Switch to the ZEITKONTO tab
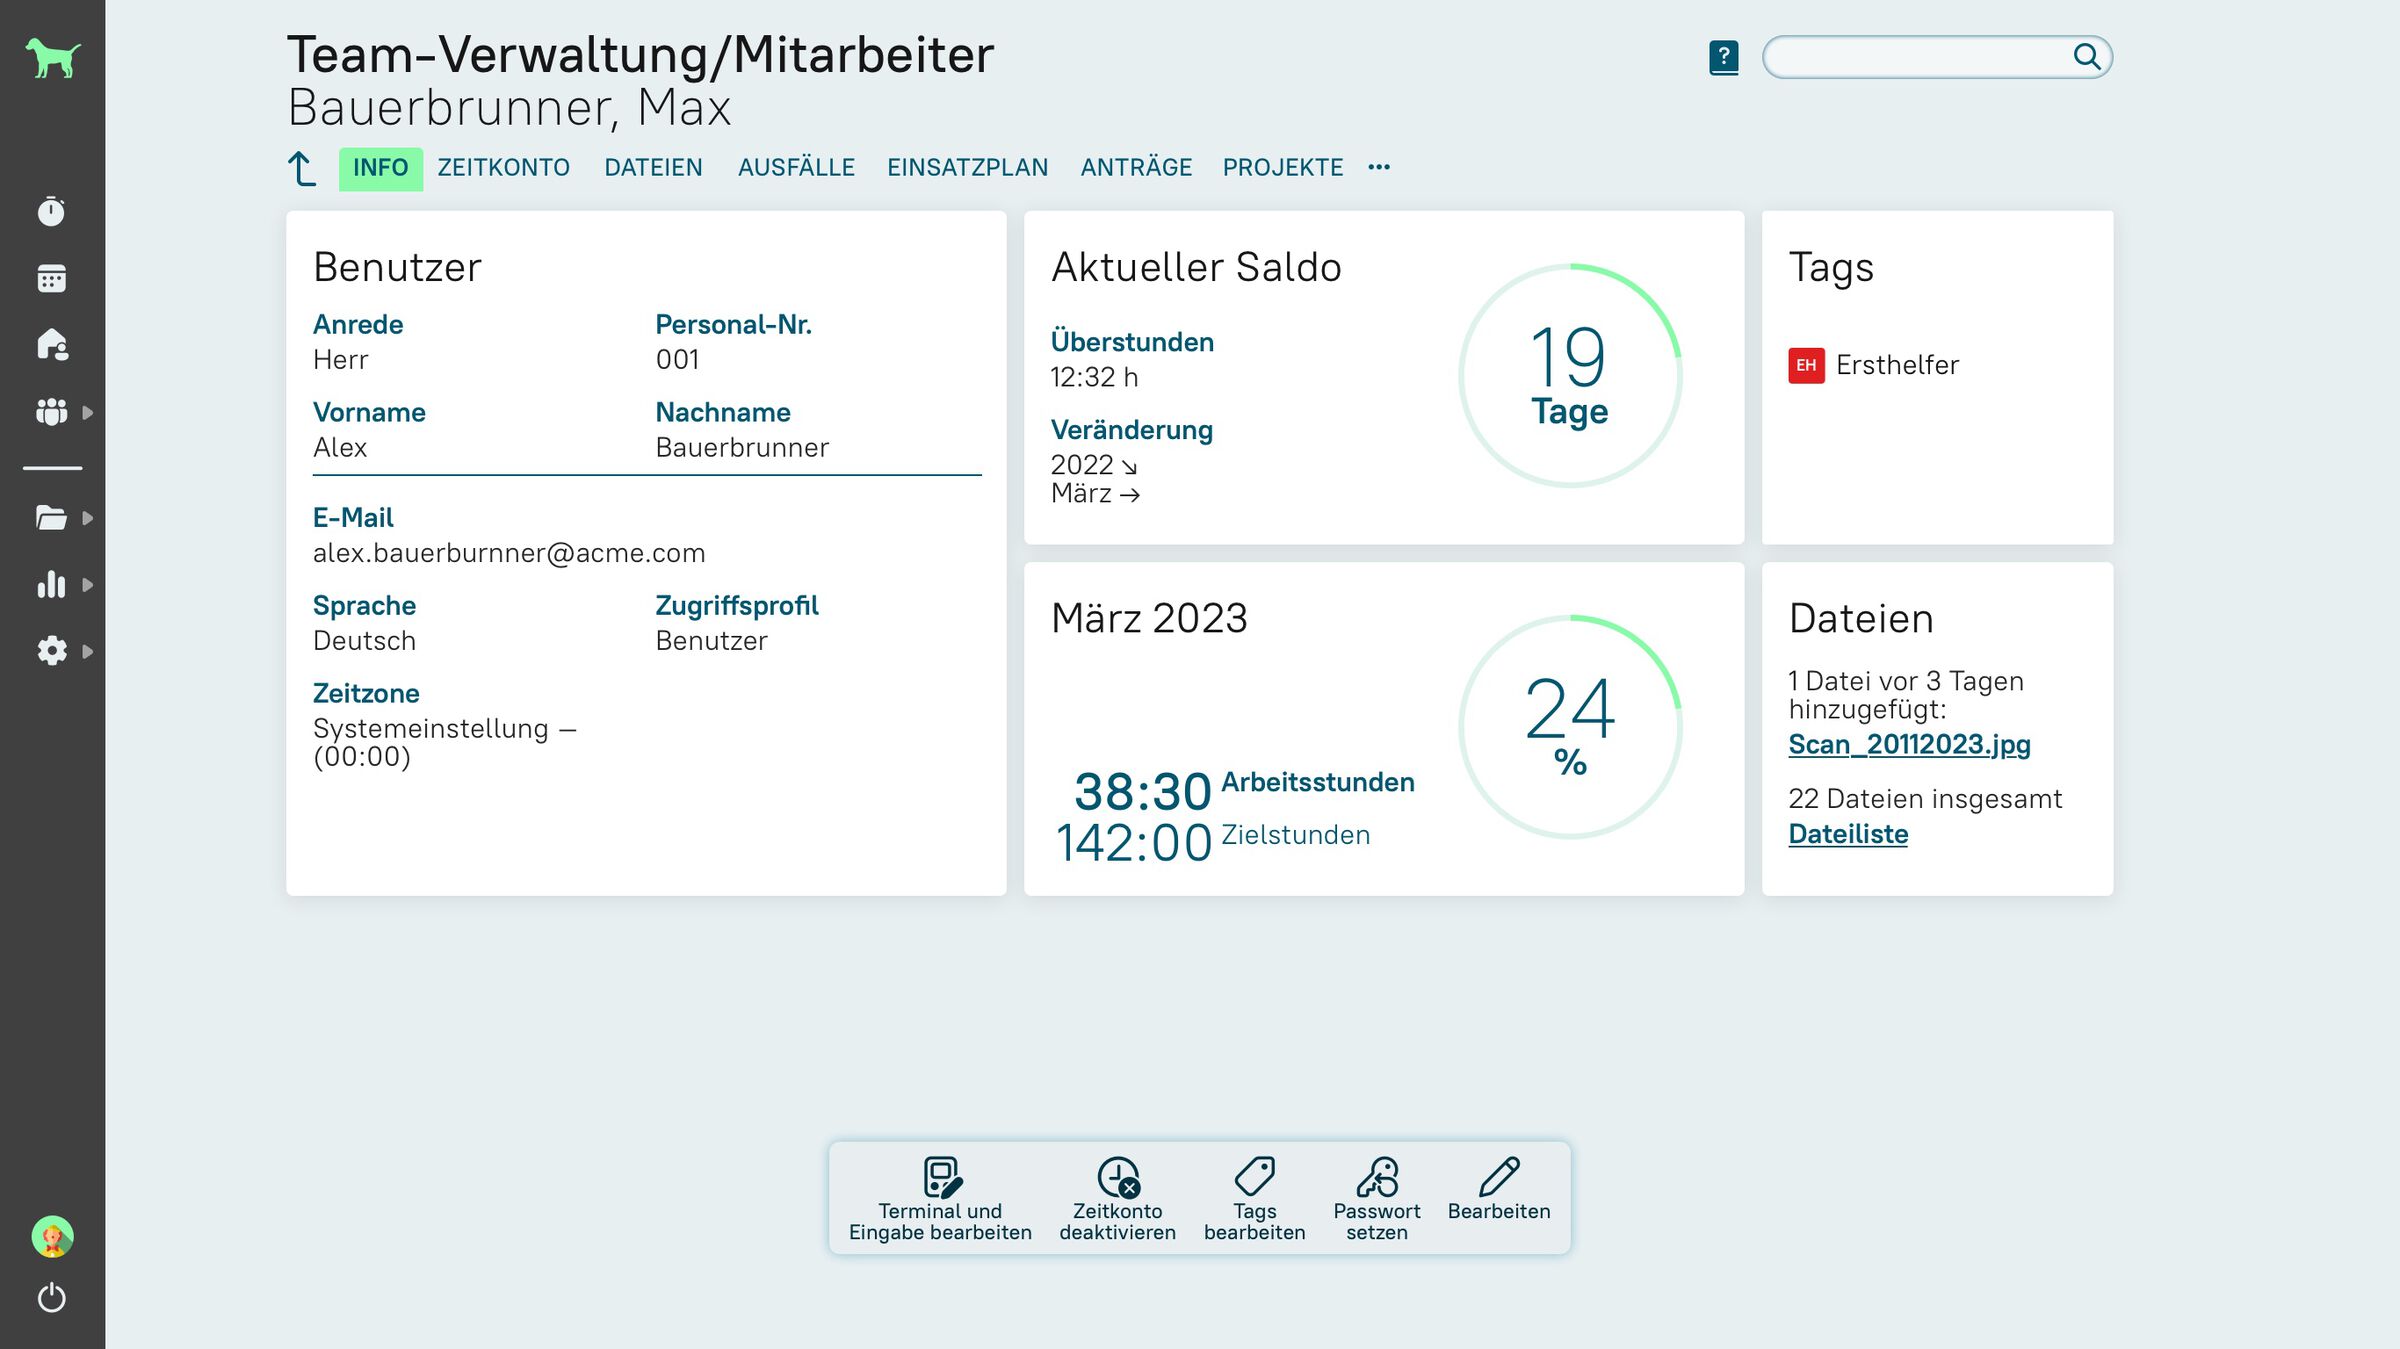Viewport: 2400px width, 1349px height. pyautogui.click(x=503, y=168)
